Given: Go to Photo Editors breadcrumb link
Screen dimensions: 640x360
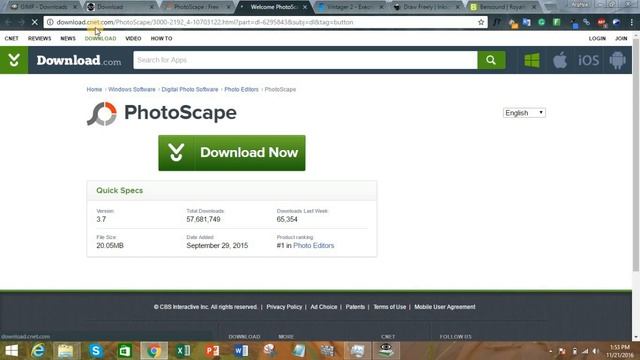Looking at the screenshot, I should pos(242,89).
